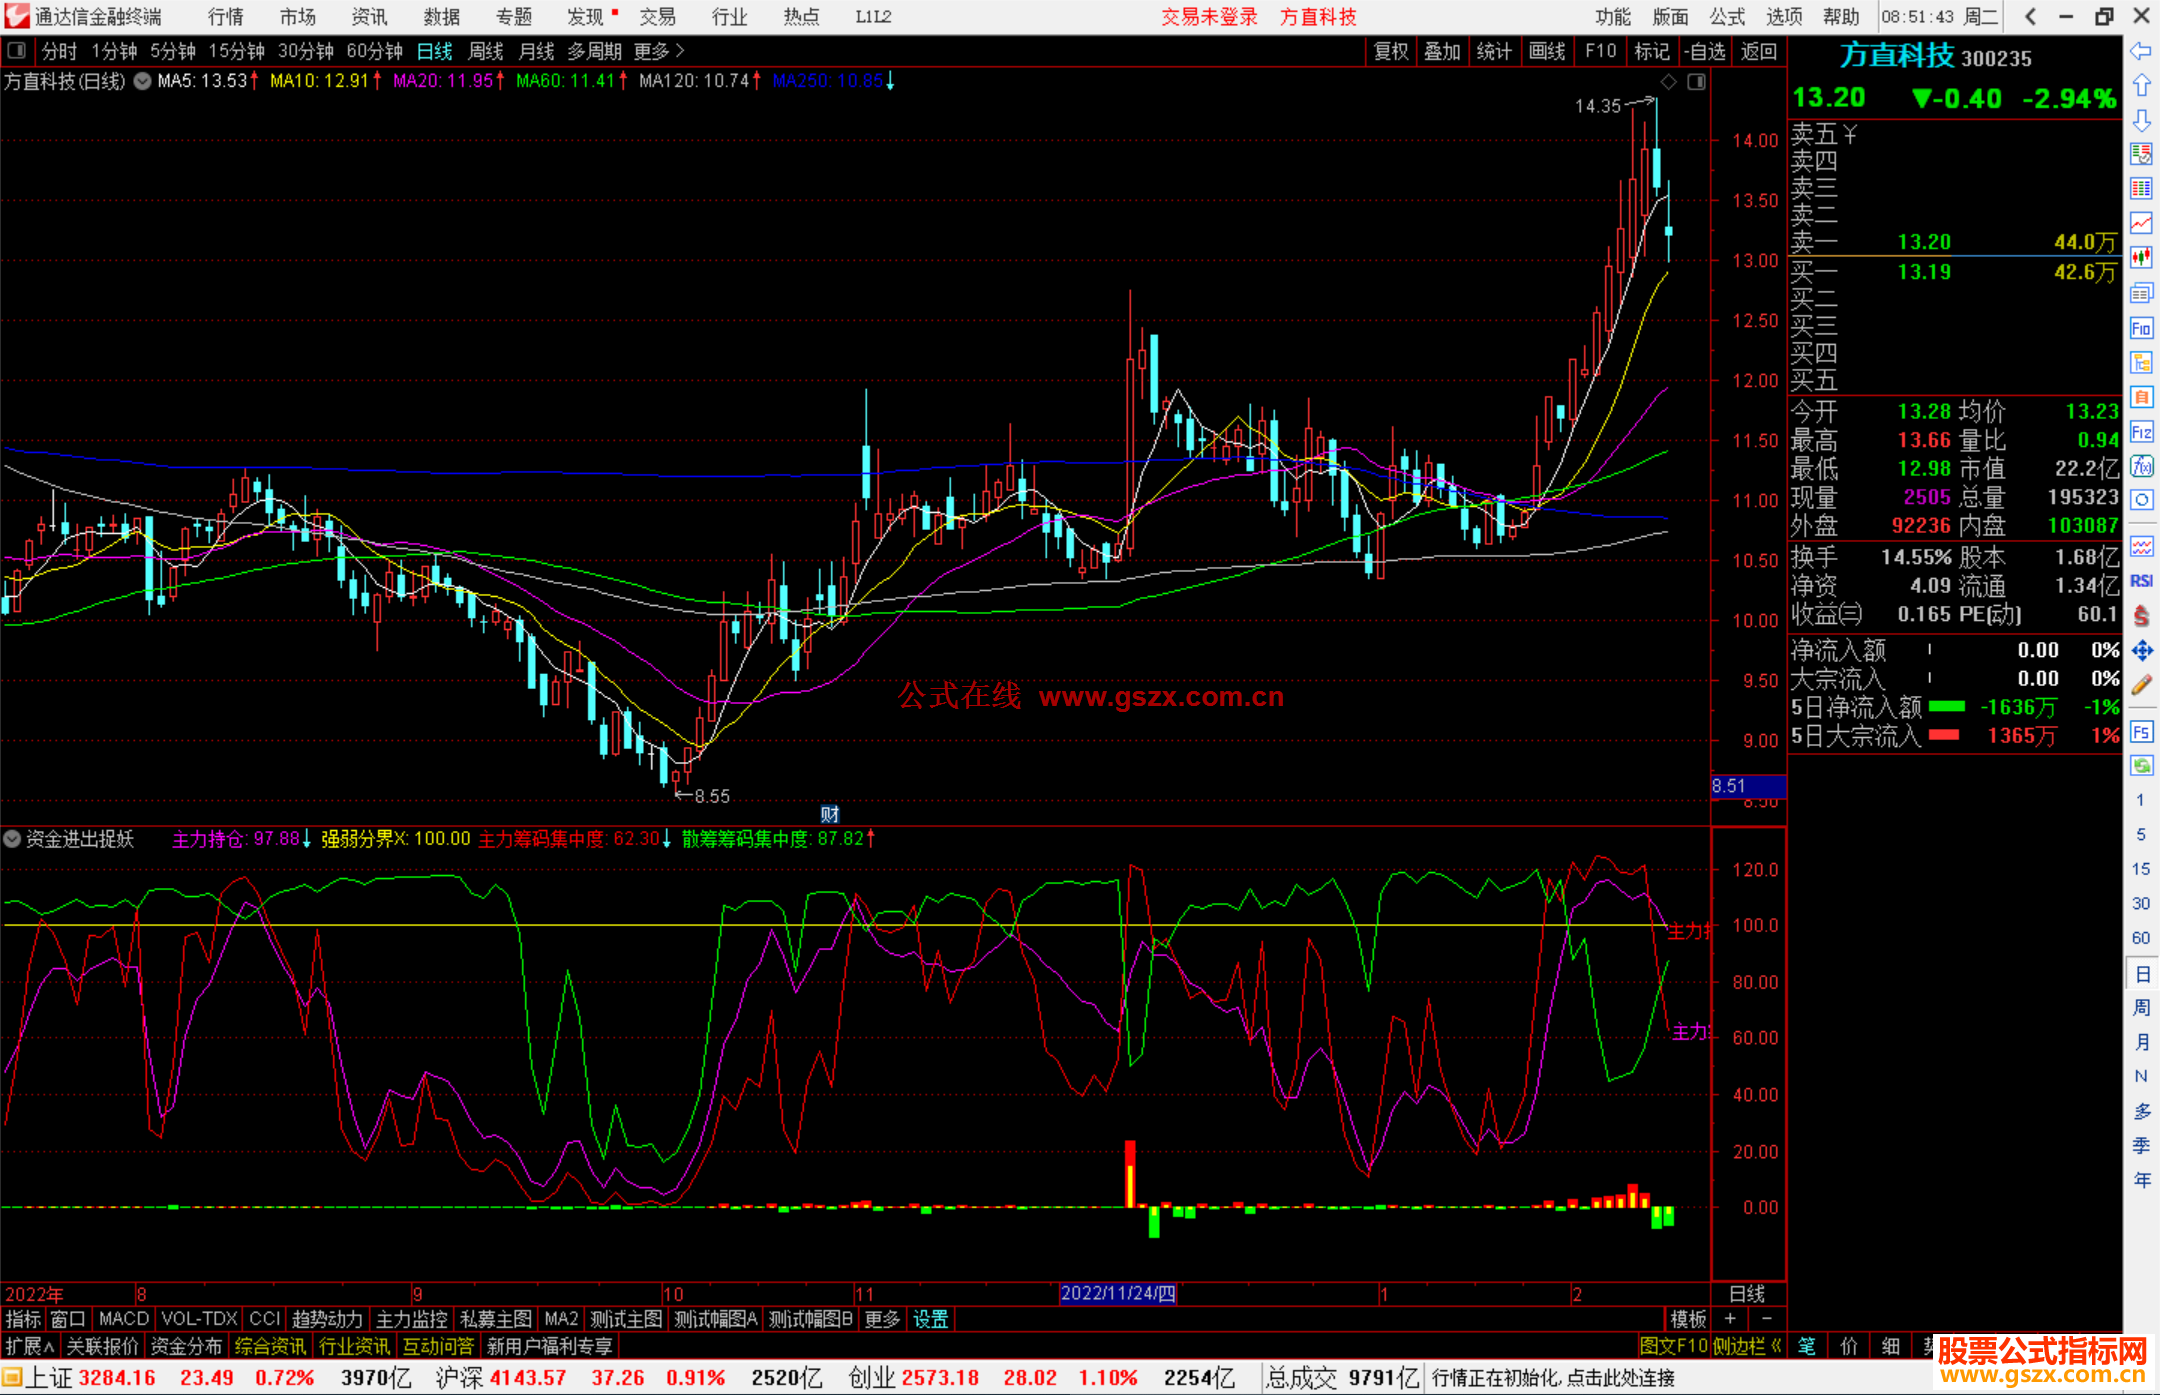Open the 统计 statistics menu
This screenshot has width=2160, height=1395.
coord(1494,51)
